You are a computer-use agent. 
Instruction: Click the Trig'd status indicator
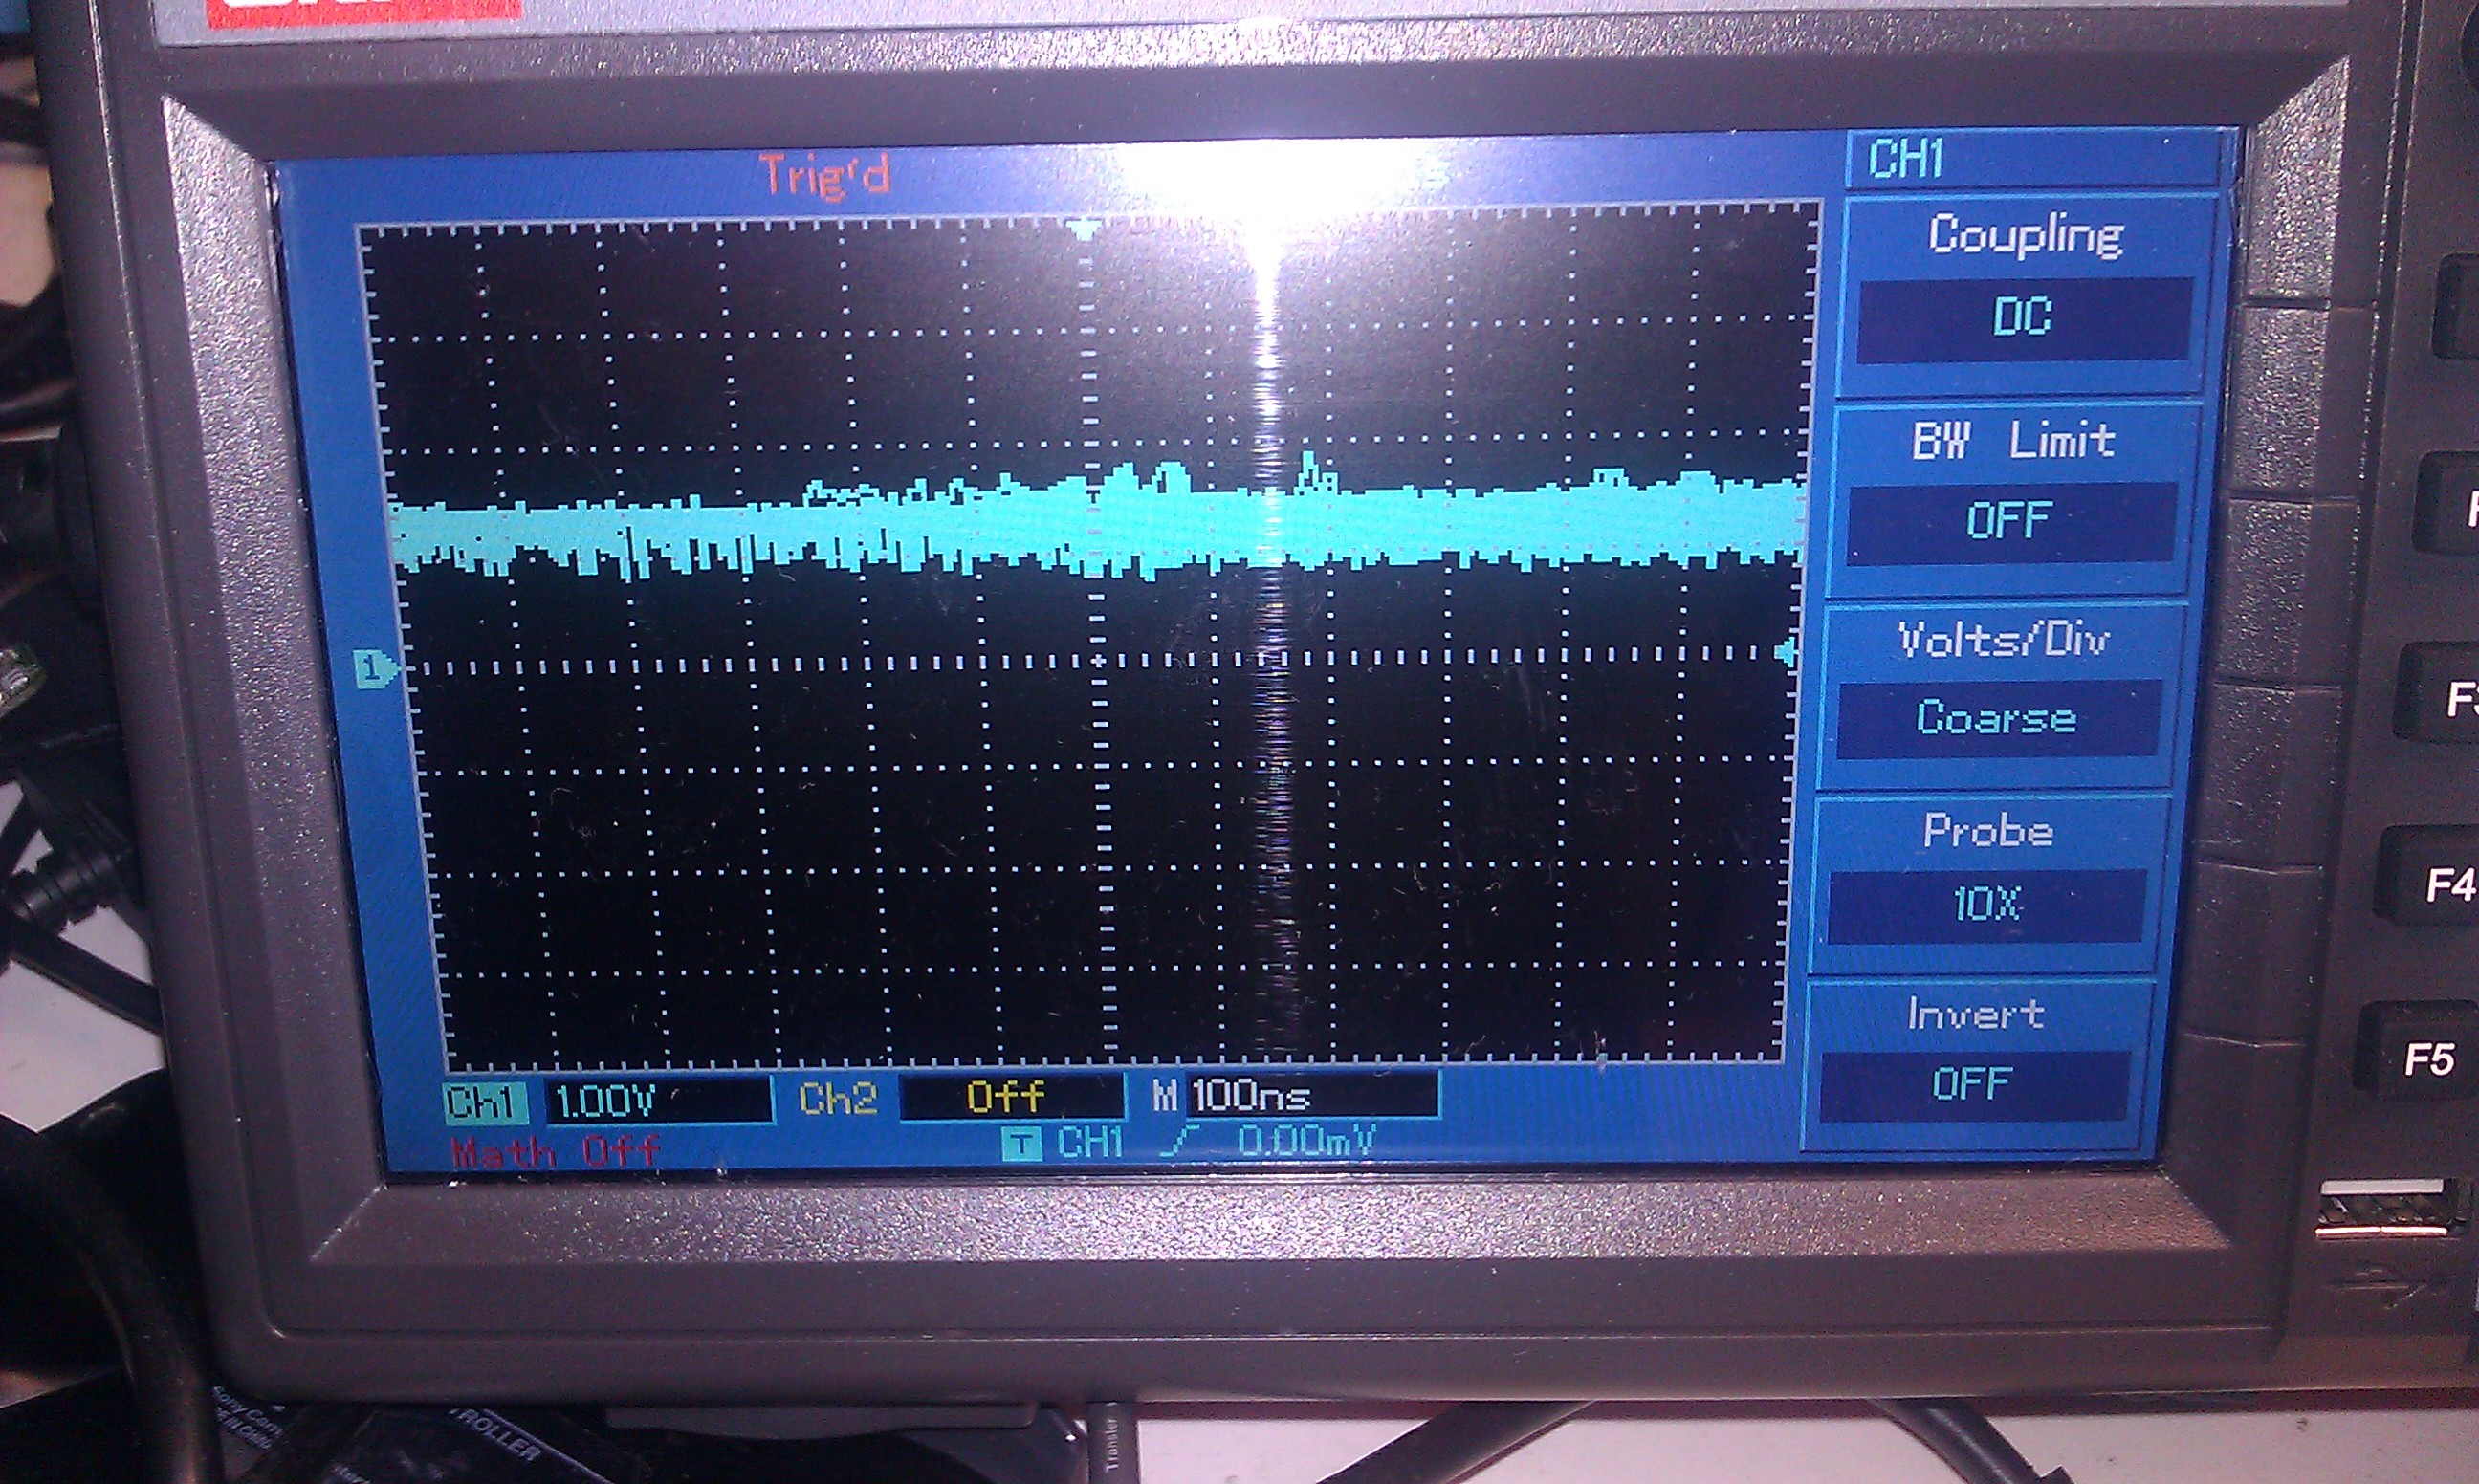tap(824, 176)
